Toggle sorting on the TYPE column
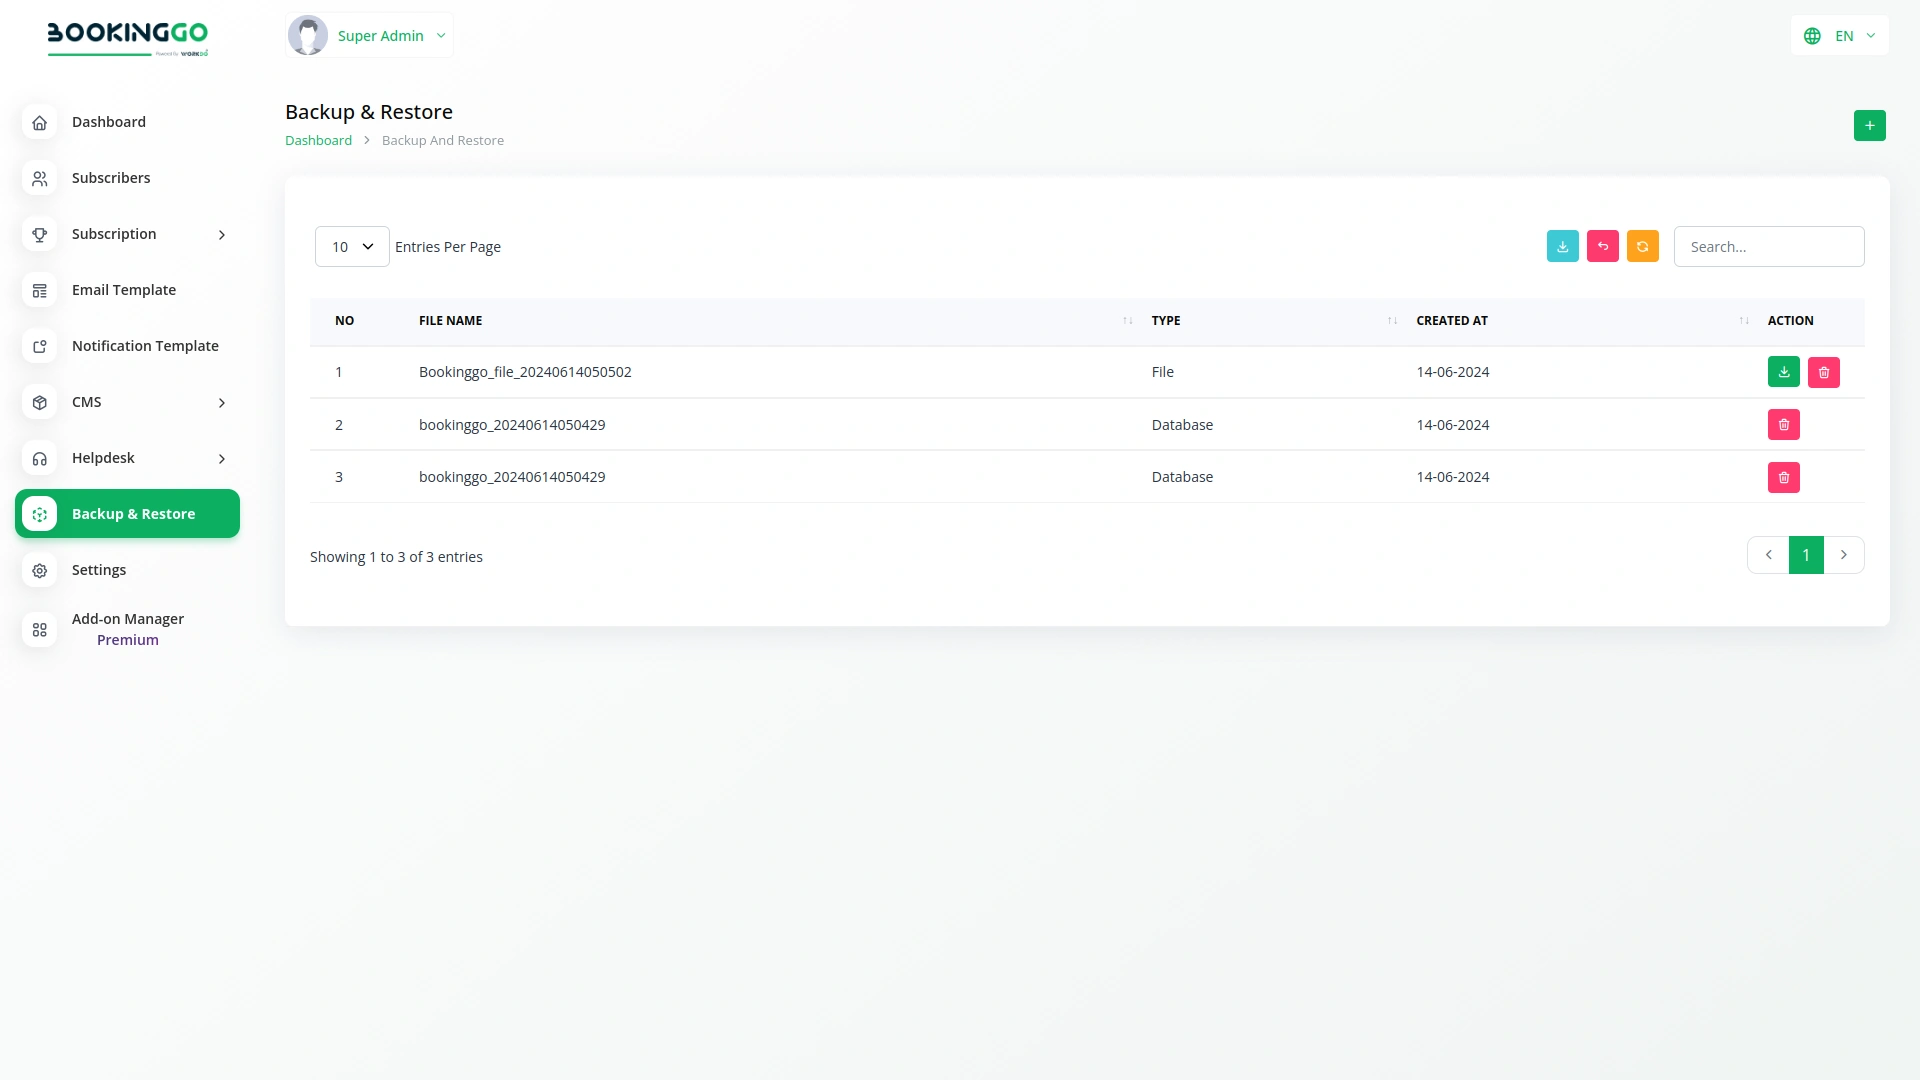The height and width of the screenshot is (1080, 1920). [1392, 321]
